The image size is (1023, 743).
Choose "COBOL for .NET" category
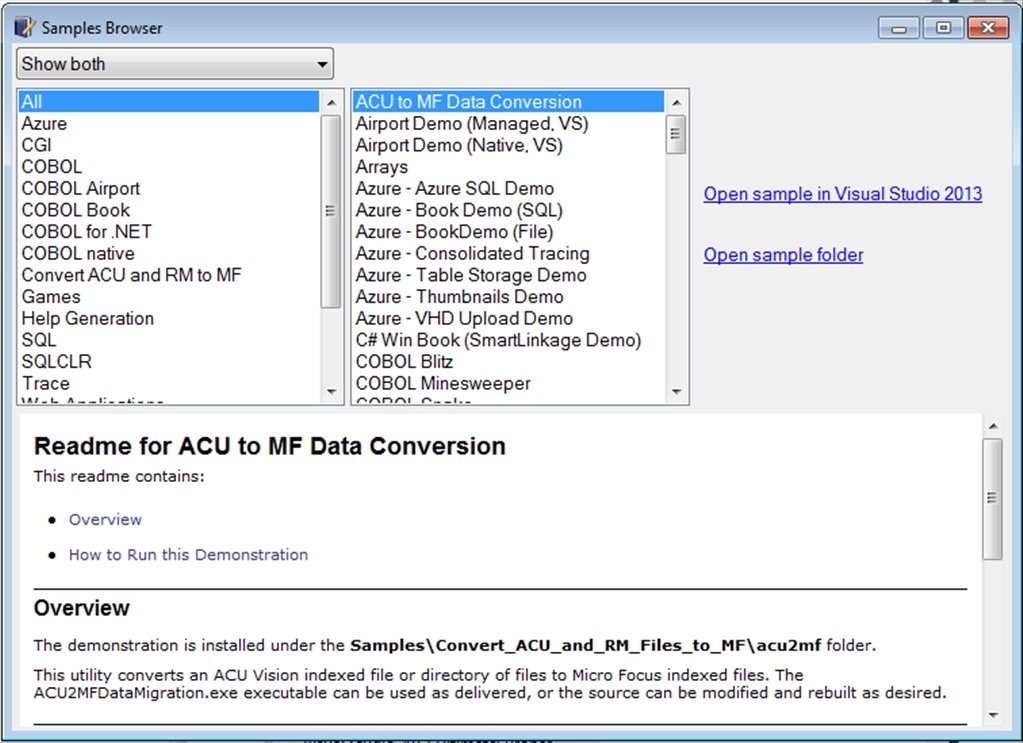tap(169, 232)
